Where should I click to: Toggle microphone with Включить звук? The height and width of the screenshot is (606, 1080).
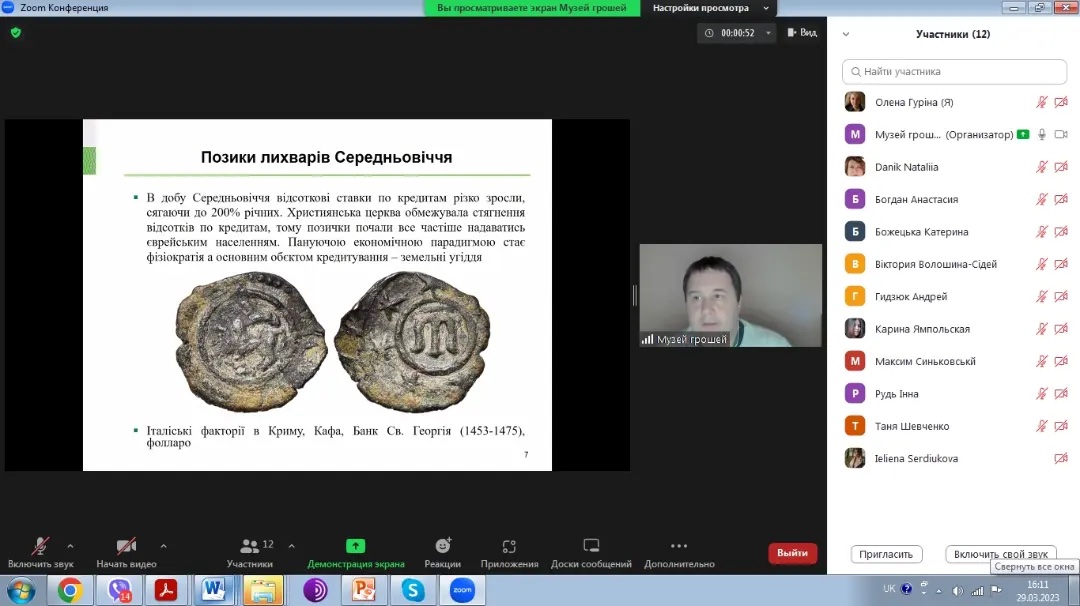[40, 546]
